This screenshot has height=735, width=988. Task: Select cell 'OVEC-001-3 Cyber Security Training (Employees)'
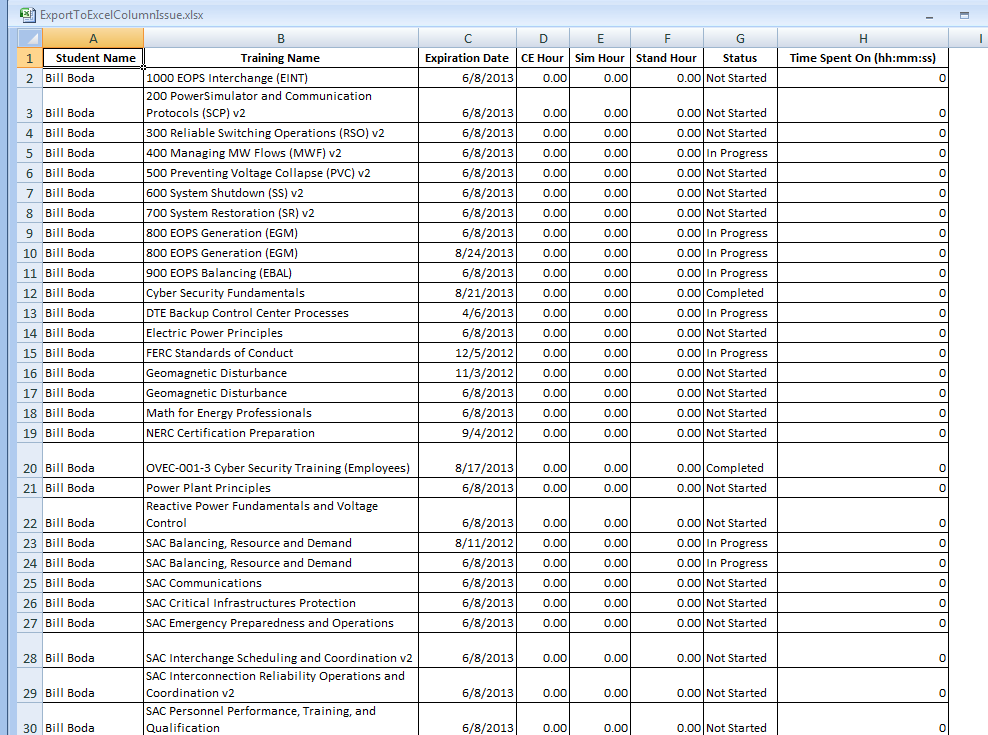[x=281, y=460]
